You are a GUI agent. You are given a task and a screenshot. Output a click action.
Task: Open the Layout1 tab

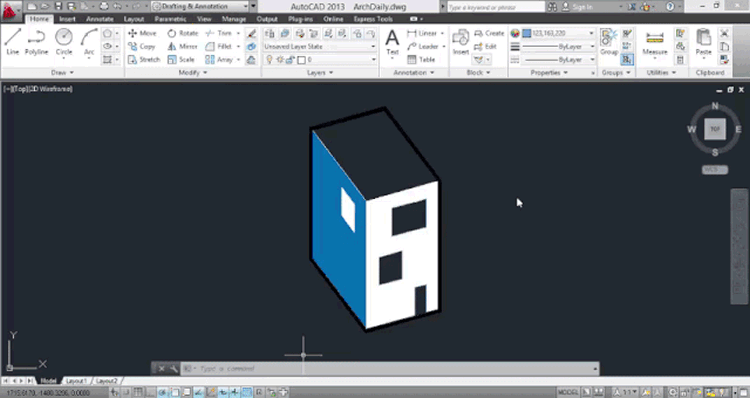(x=77, y=381)
